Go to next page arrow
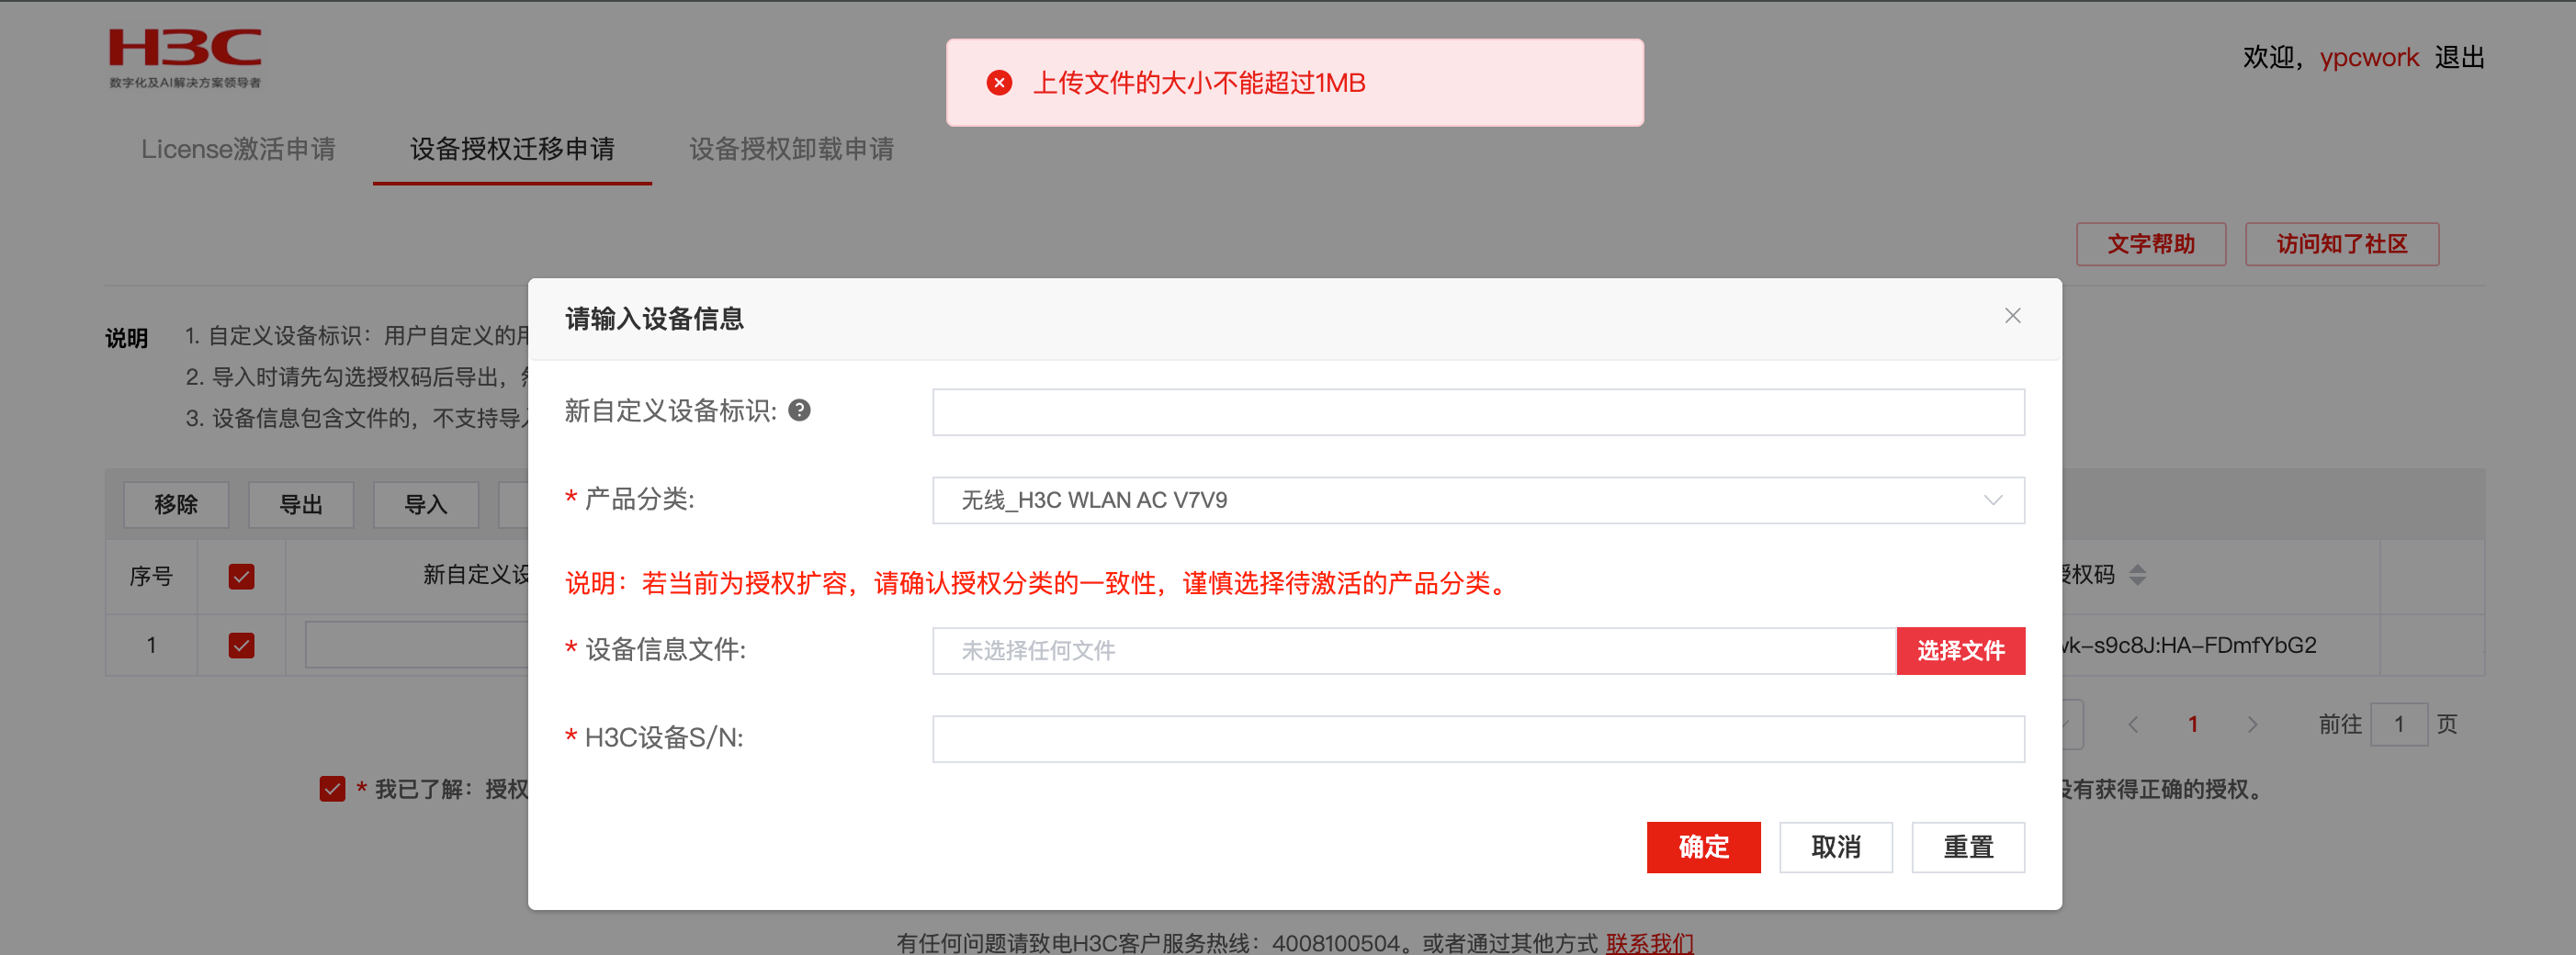Image resolution: width=2576 pixels, height=955 pixels. [x=2252, y=725]
